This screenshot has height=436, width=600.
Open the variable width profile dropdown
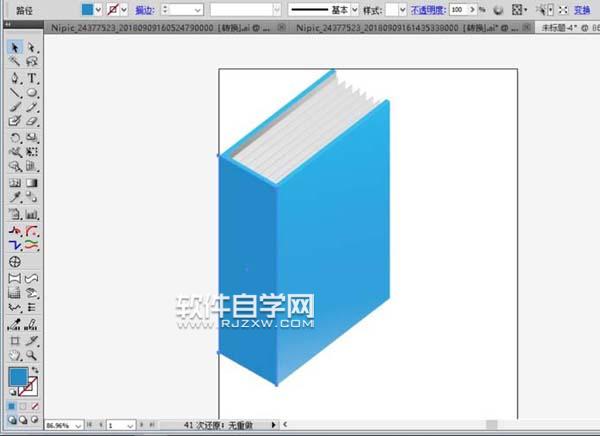tap(277, 10)
